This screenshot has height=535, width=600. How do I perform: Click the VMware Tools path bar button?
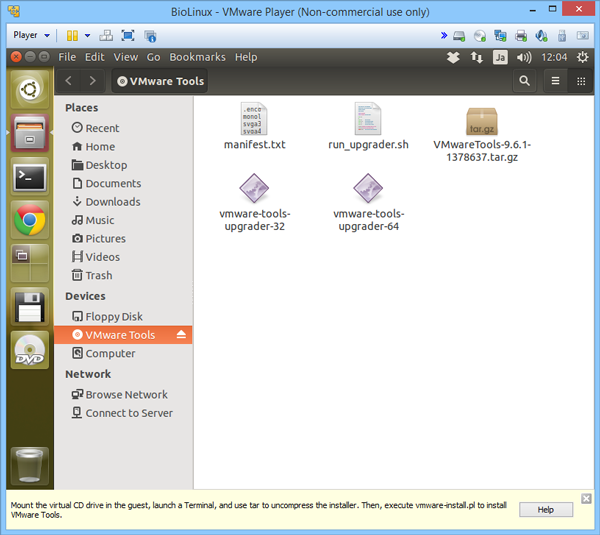point(160,81)
